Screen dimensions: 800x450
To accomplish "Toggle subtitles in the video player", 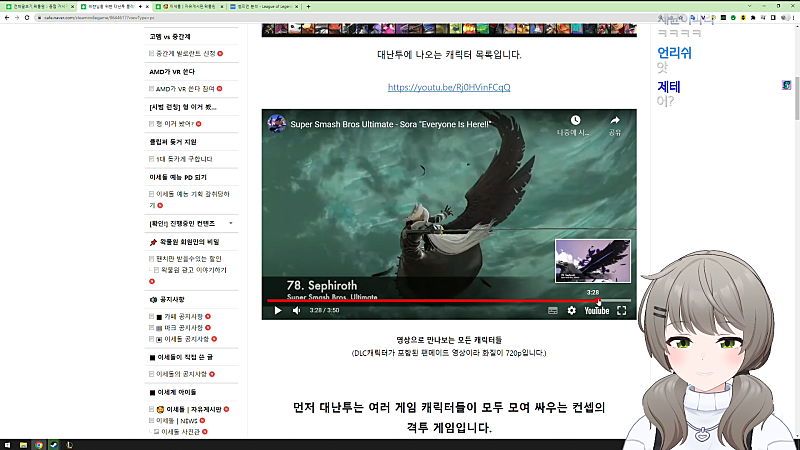I will click(552, 311).
